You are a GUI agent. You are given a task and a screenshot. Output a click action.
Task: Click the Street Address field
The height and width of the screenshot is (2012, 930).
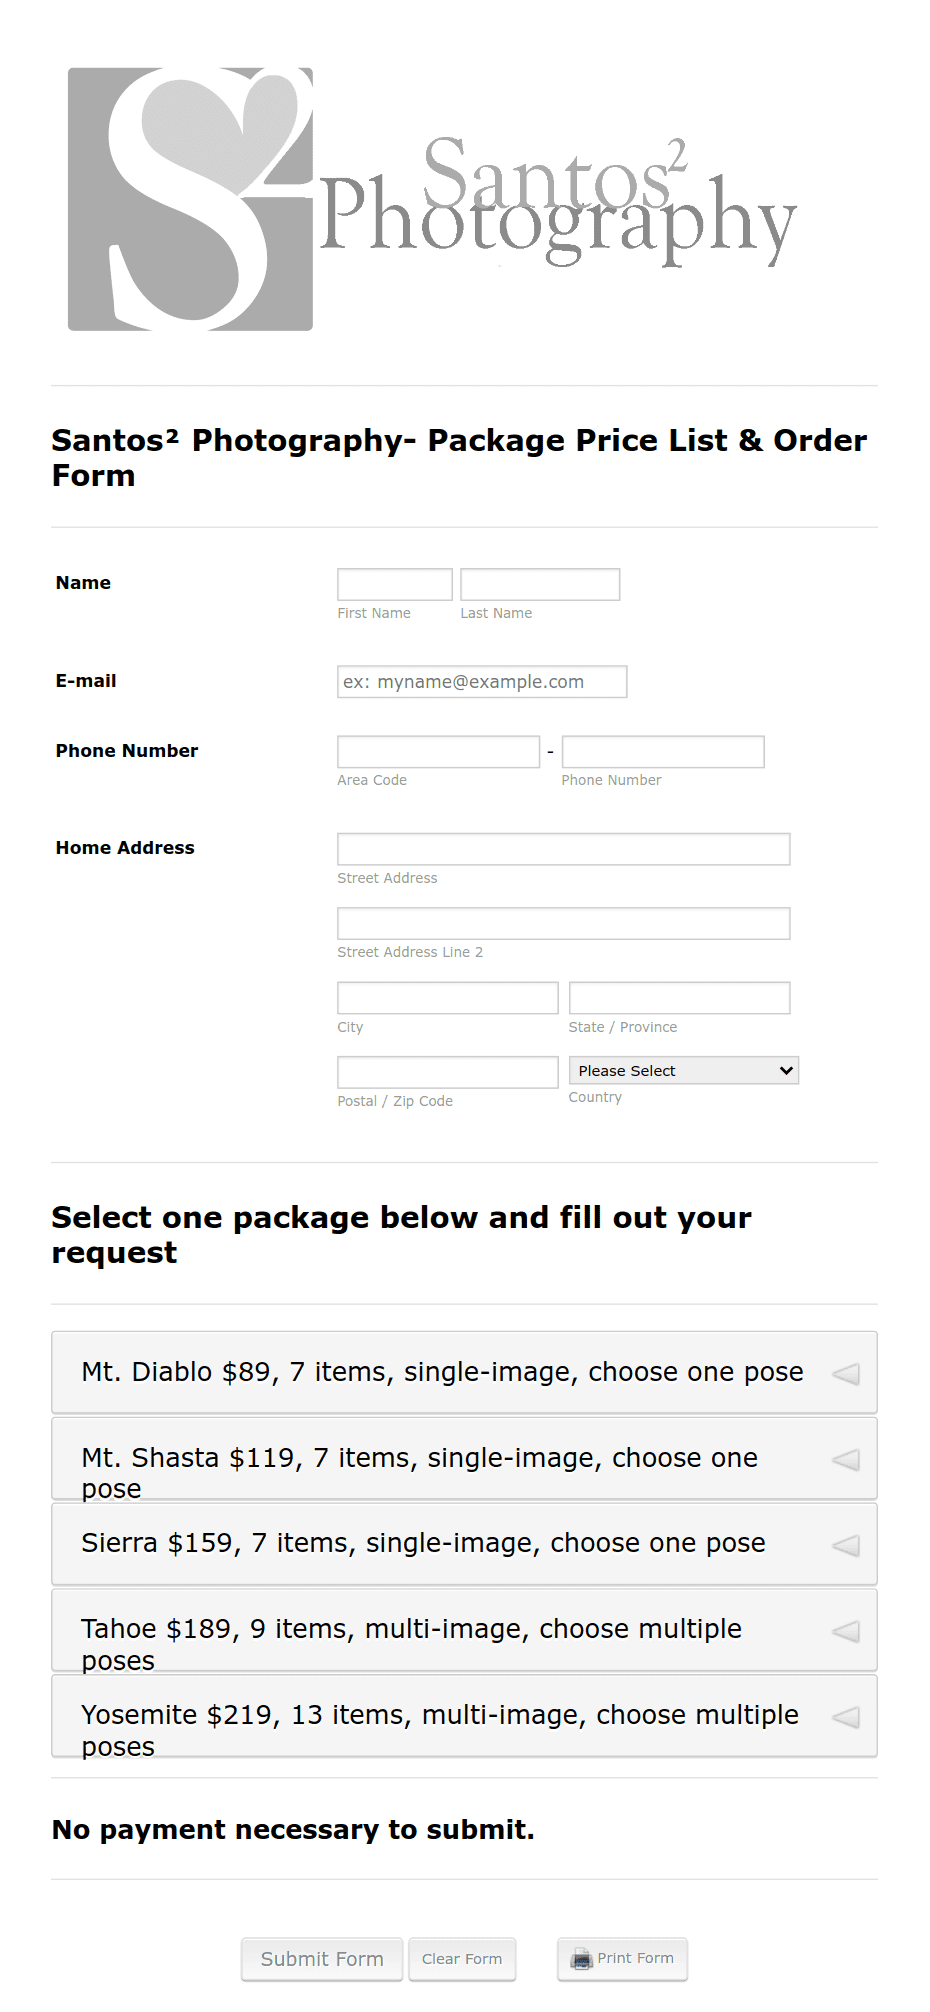[563, 848]
